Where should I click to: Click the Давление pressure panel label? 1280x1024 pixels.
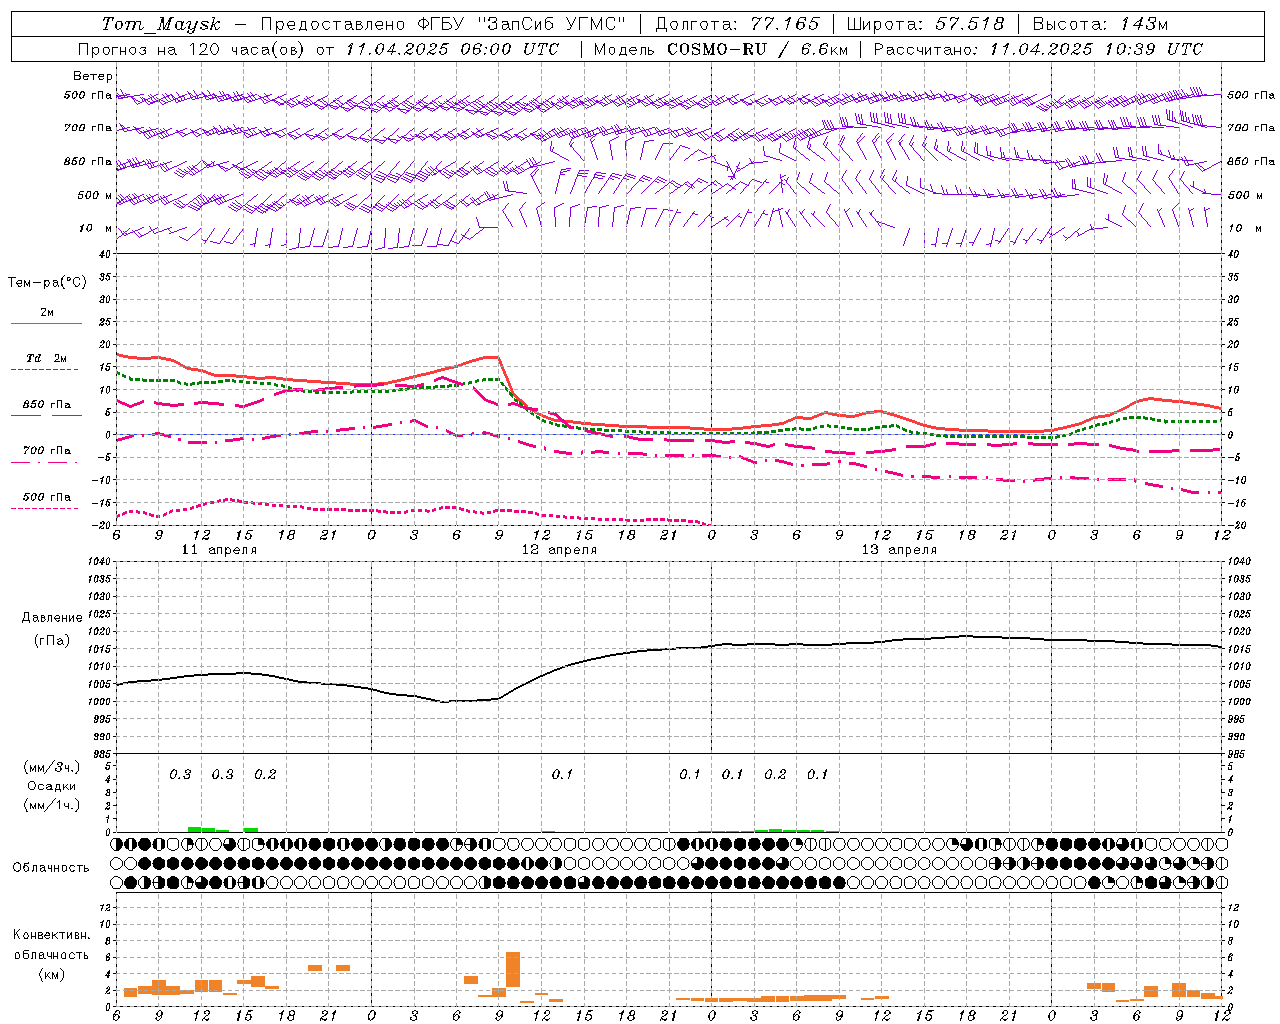coord(52,618)
